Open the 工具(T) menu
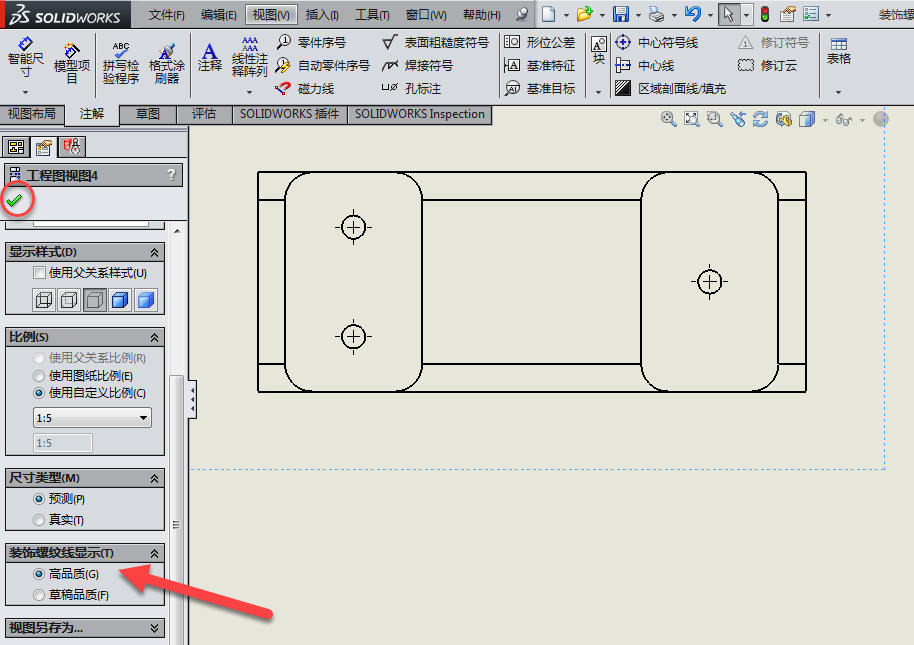 [372, 15]
